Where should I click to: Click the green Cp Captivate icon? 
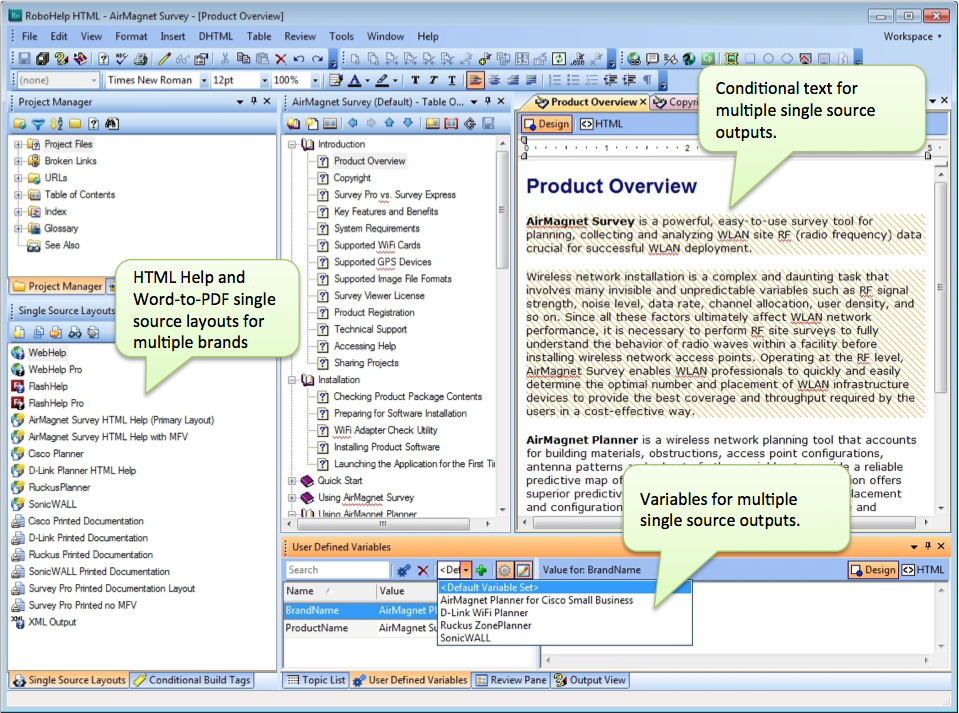click(x=708, y=59)
